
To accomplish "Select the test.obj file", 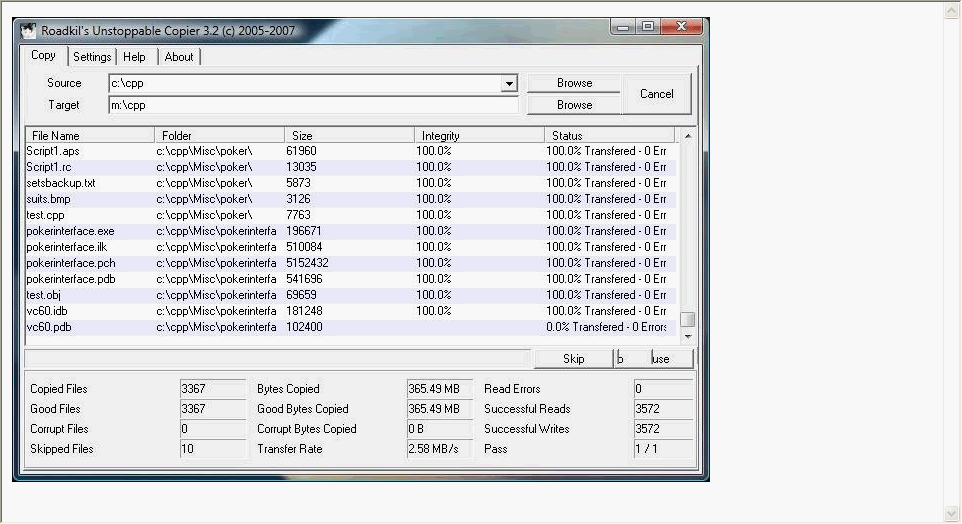I will pos(351,295).
